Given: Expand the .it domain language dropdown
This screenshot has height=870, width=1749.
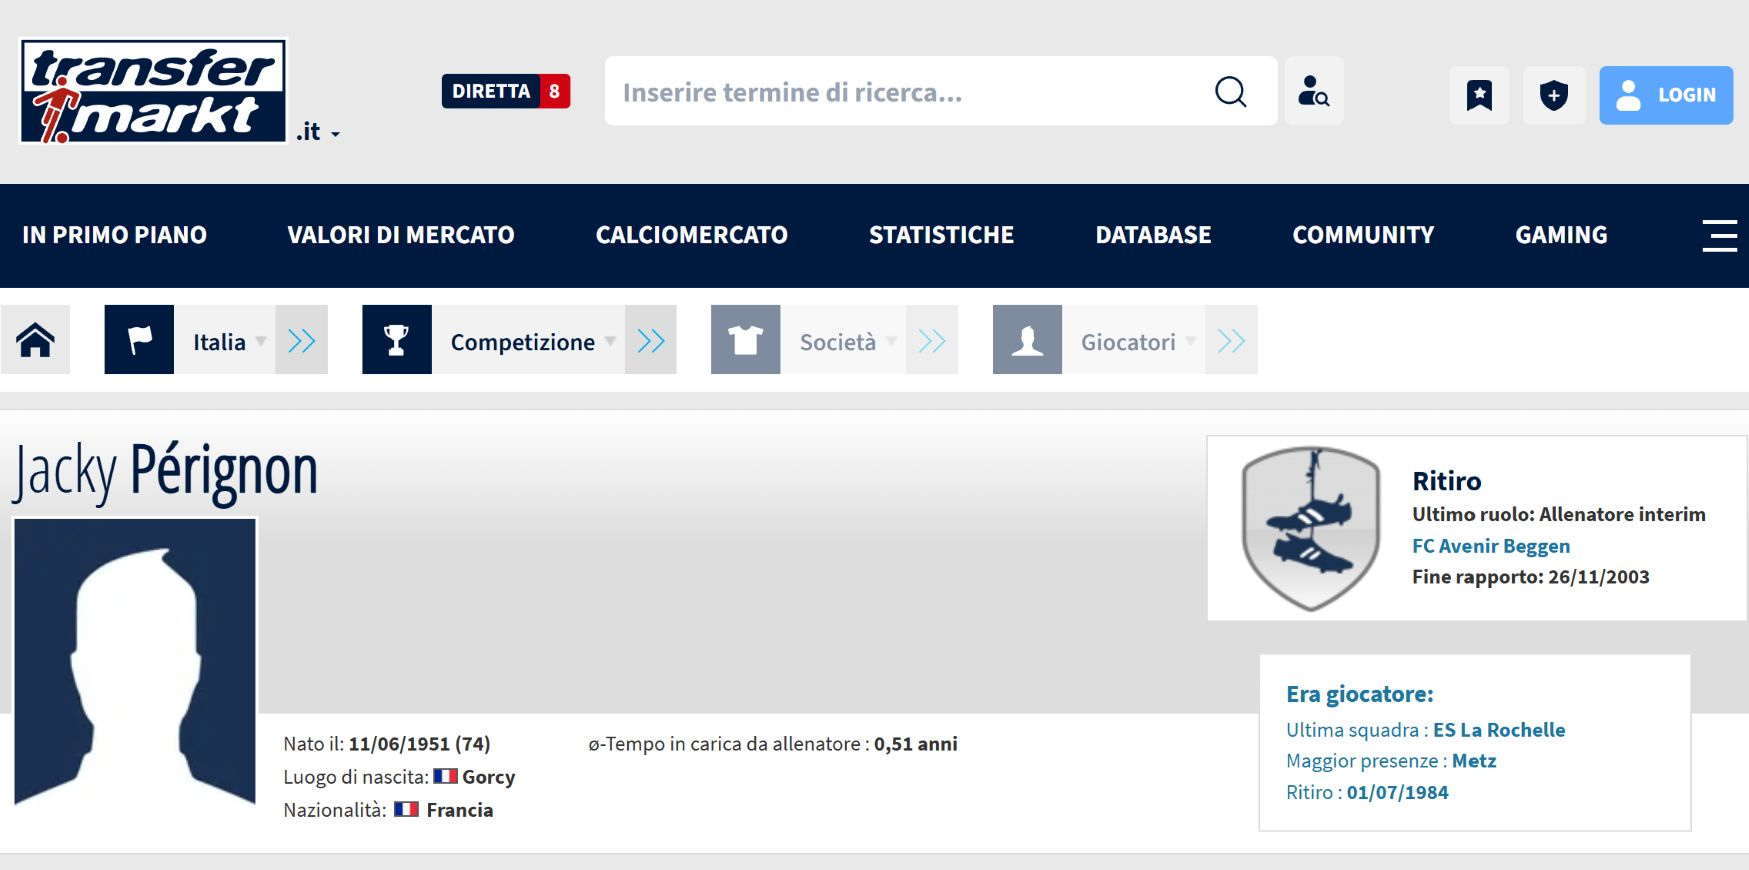Looking at the screenshot, I should pos(319,133).
